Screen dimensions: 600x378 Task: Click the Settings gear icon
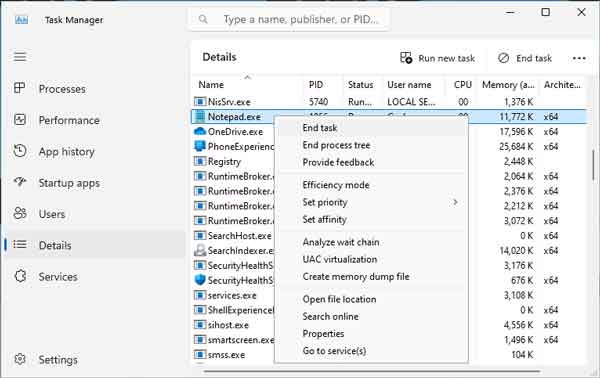[x=20, y=359]
